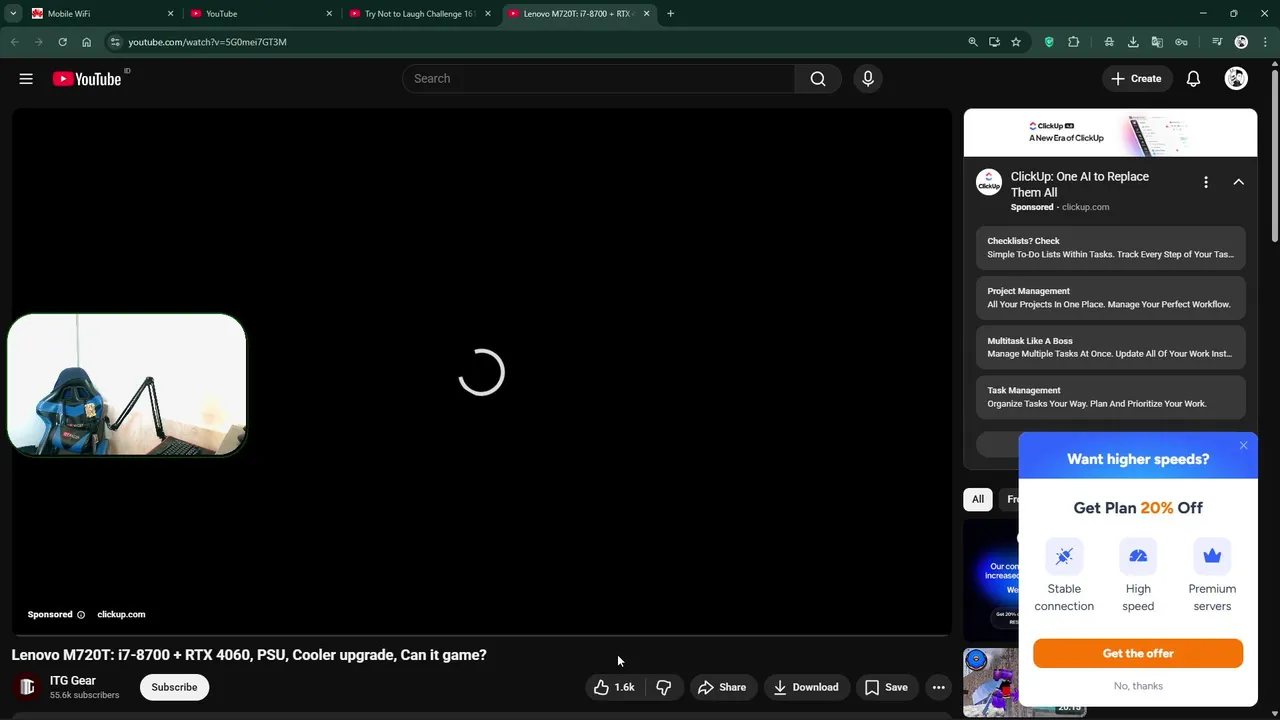Open Extensions puzzle piece menu
The width and height of the screenshot is (1280, 720).
(x=1074, y=42)
